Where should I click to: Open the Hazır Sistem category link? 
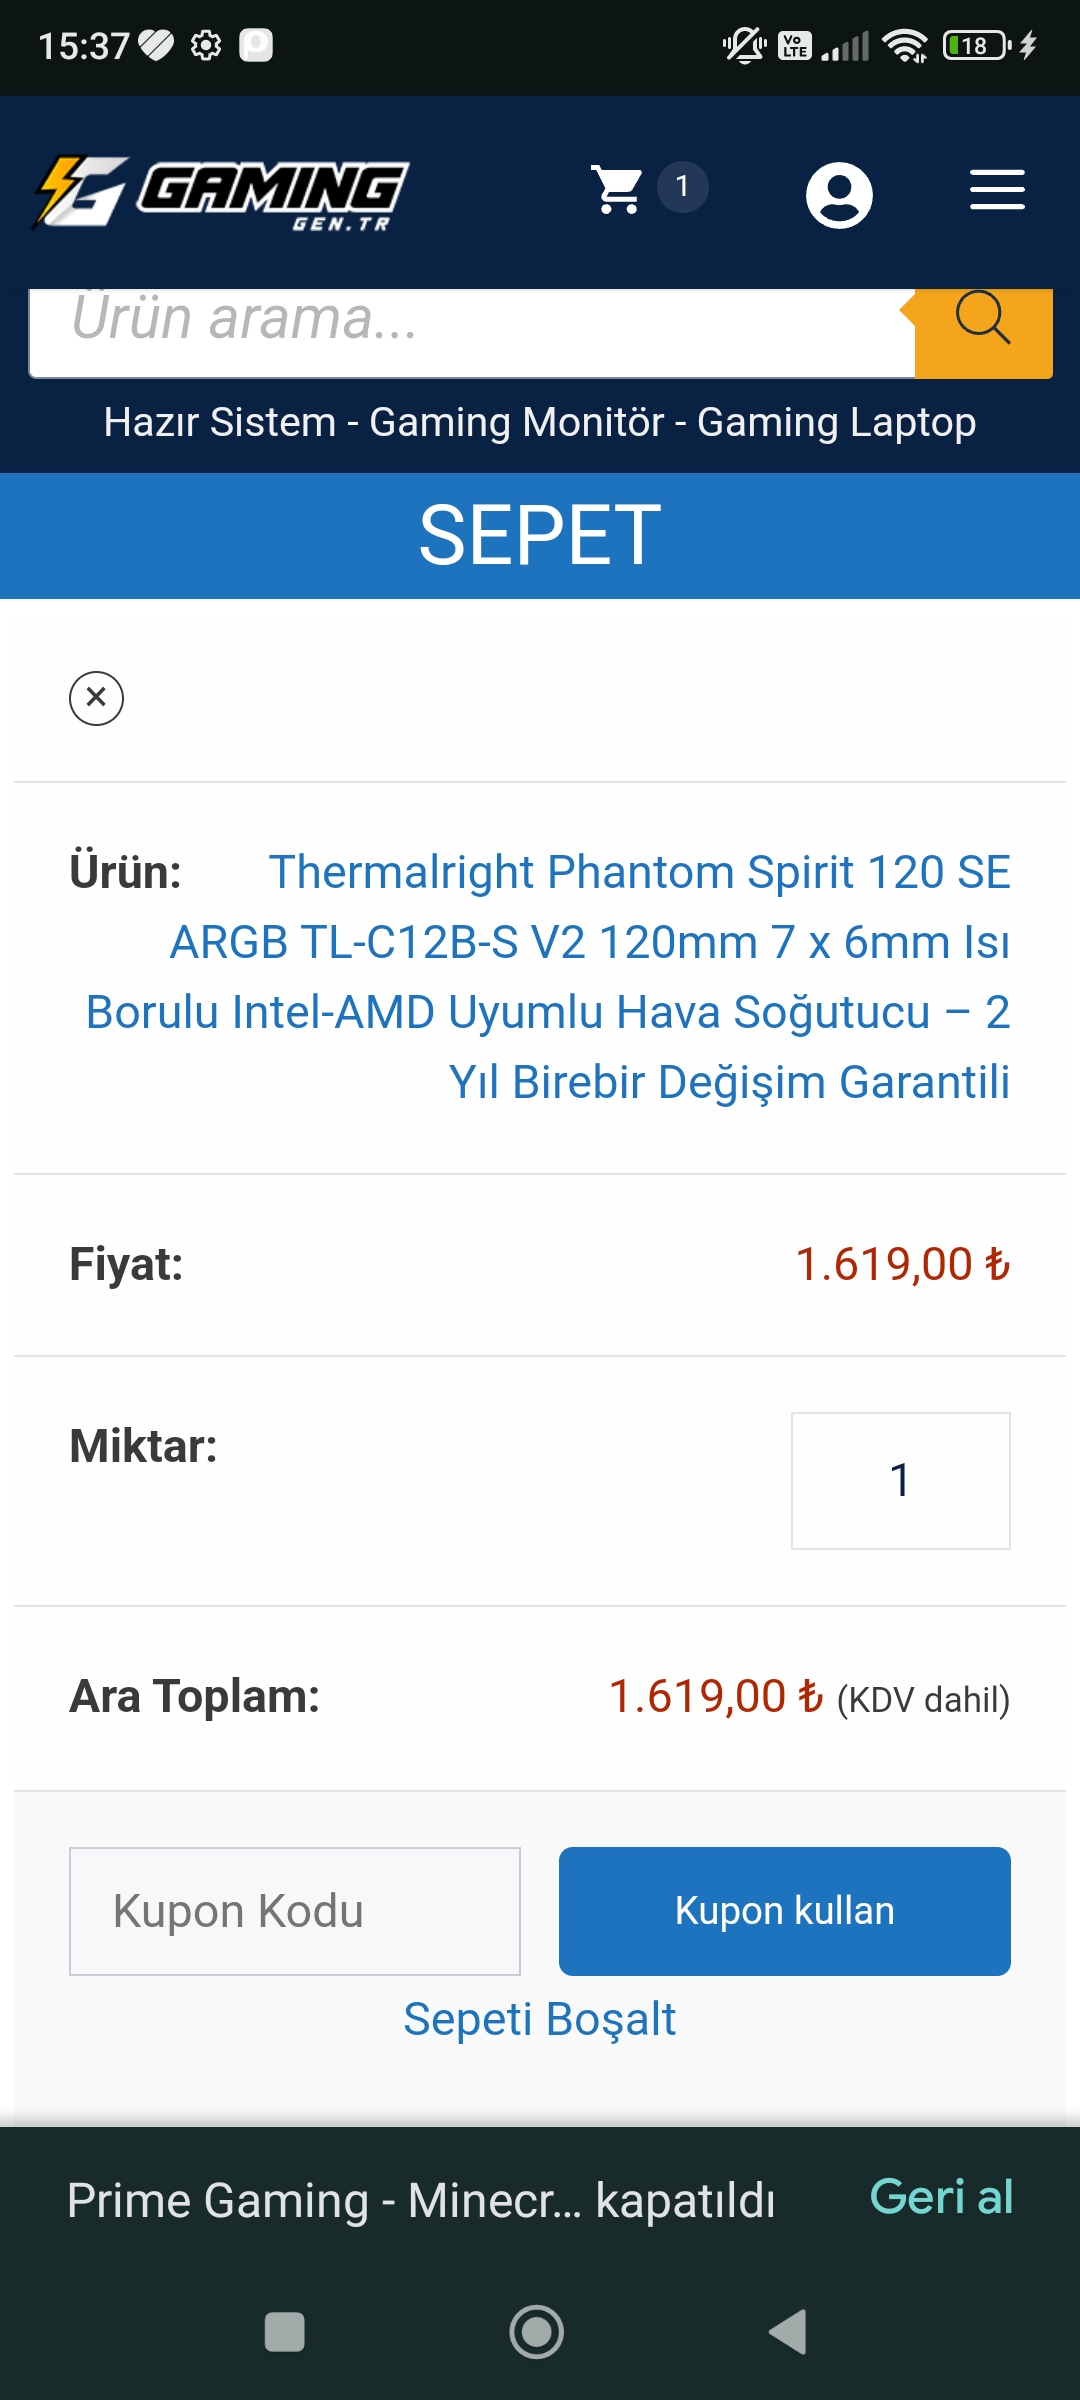point(219,422)
